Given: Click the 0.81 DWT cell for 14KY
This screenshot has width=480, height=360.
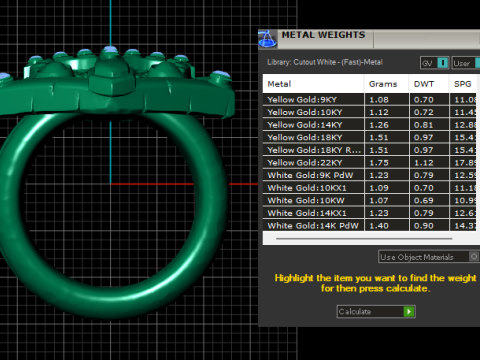Looking at the screenshot, I should point(429,125).
